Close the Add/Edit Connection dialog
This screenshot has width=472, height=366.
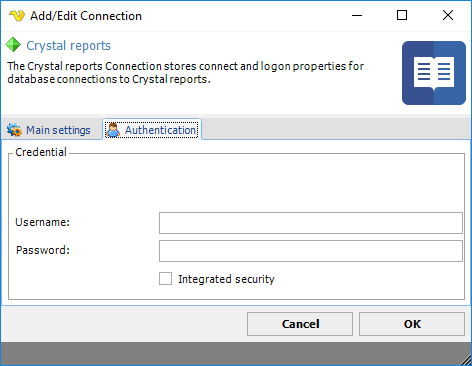[x=448, y=15]
